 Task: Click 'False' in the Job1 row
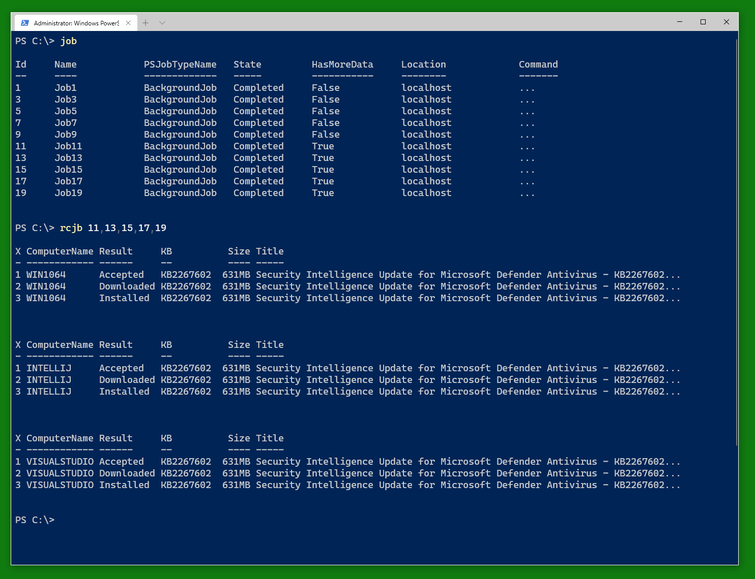click(x=325, y=88)
